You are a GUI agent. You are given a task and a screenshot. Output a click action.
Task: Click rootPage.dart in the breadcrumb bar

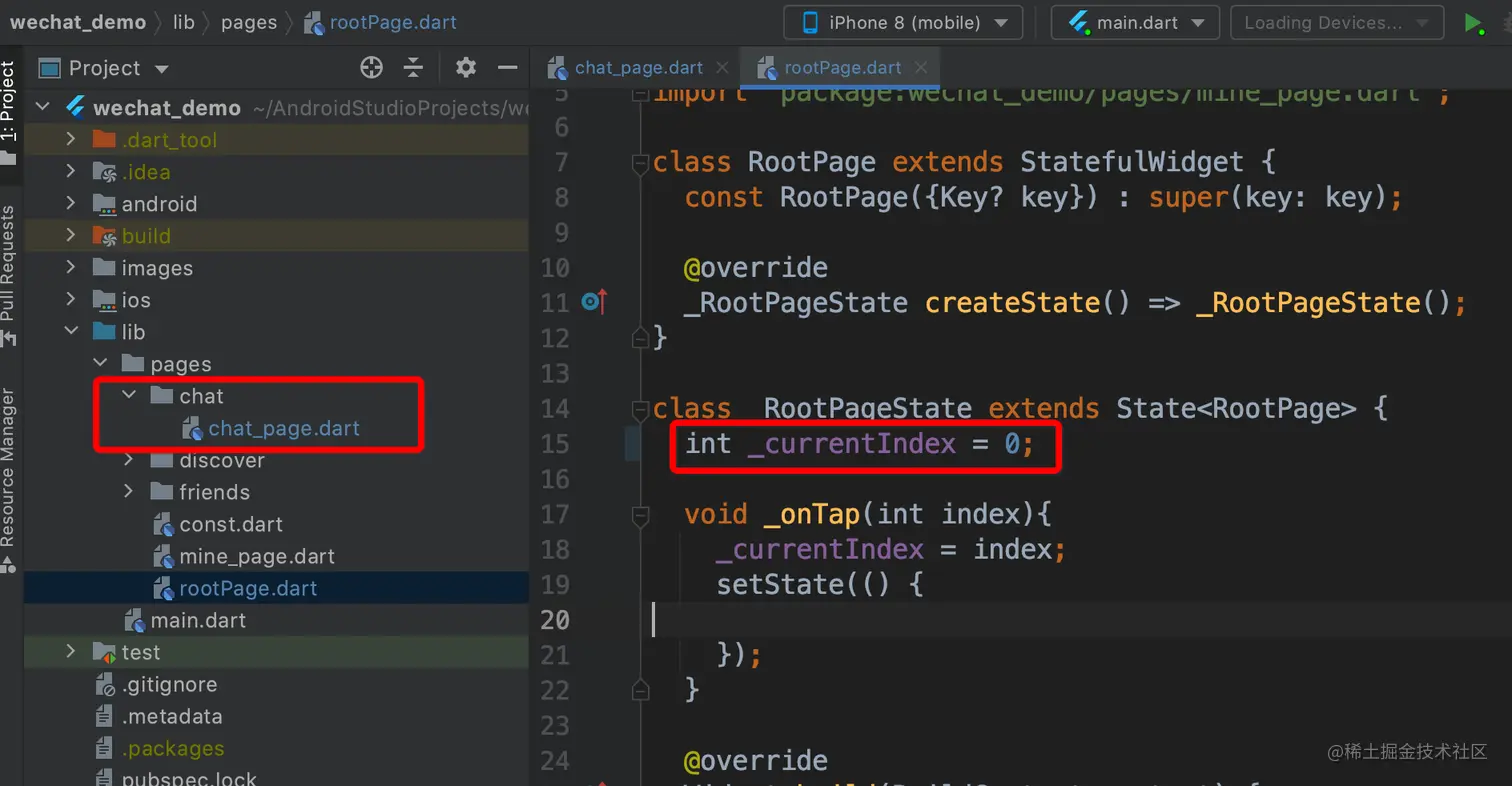[380, 22]
